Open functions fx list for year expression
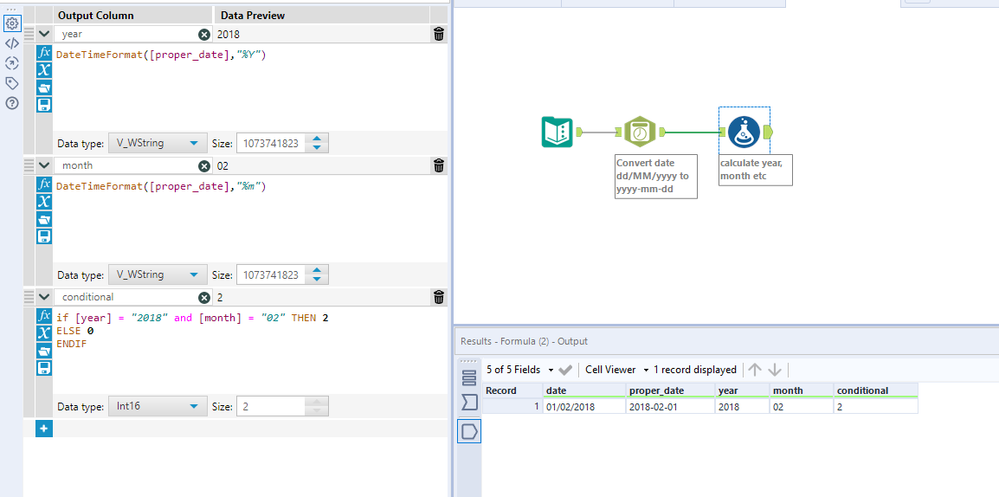999x497 pixels. (x=44, y=53)
